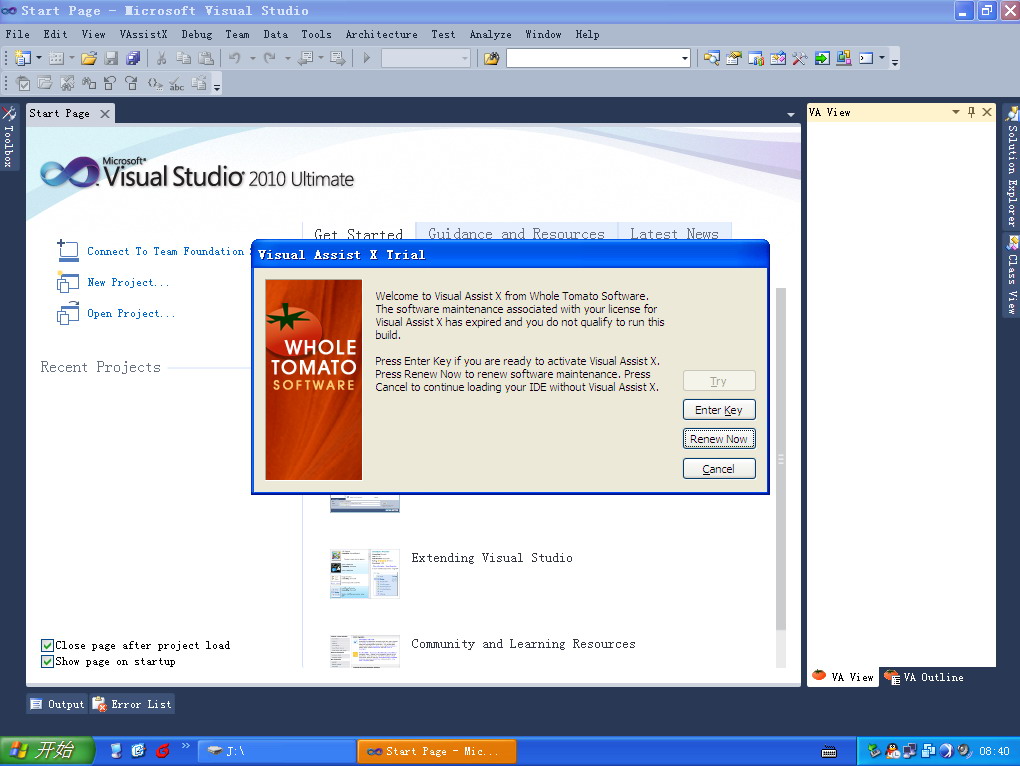Click the Start Page green arrow icon
1020x766 pixels.
click(x=822, y=59)
